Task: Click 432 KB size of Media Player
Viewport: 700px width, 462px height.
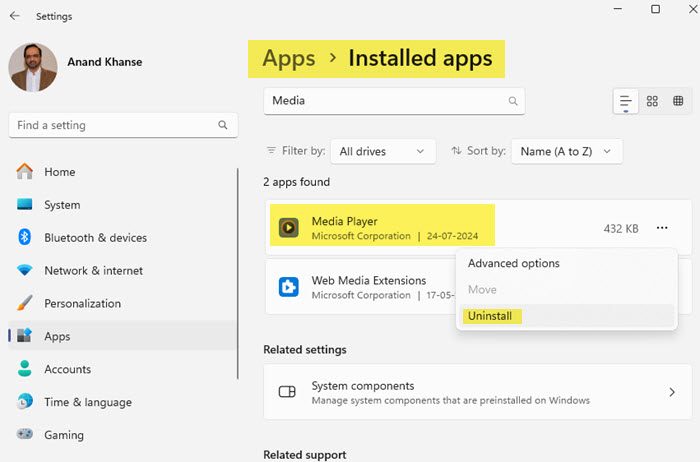Action: click(x=621, y=229)
